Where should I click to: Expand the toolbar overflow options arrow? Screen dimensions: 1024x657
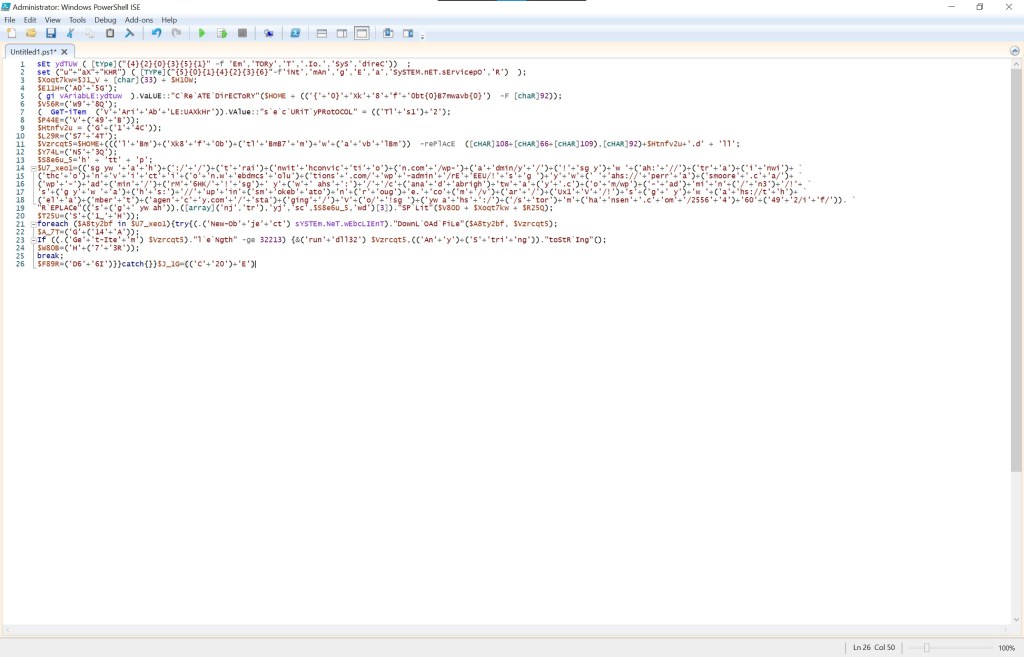click(423, 36)
